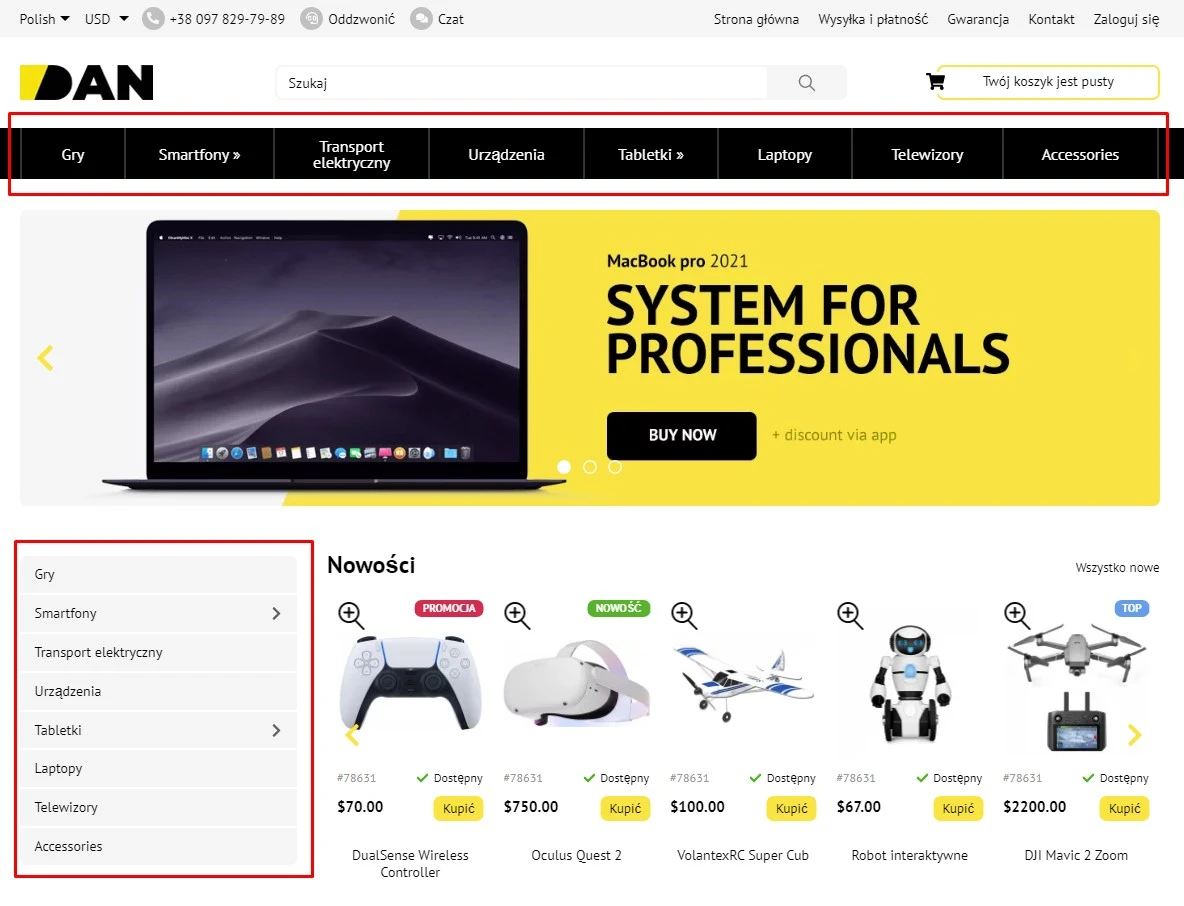The image size is (1184, 906).
Task: Click the search magnifier icon
Action: 806,83
